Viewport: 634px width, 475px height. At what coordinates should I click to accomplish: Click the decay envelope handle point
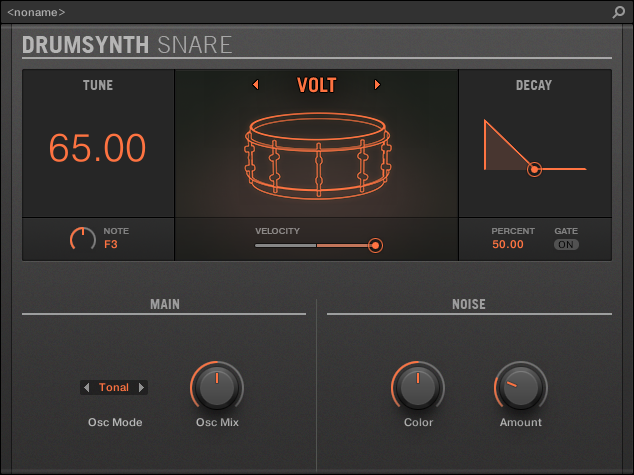point(535,170)
